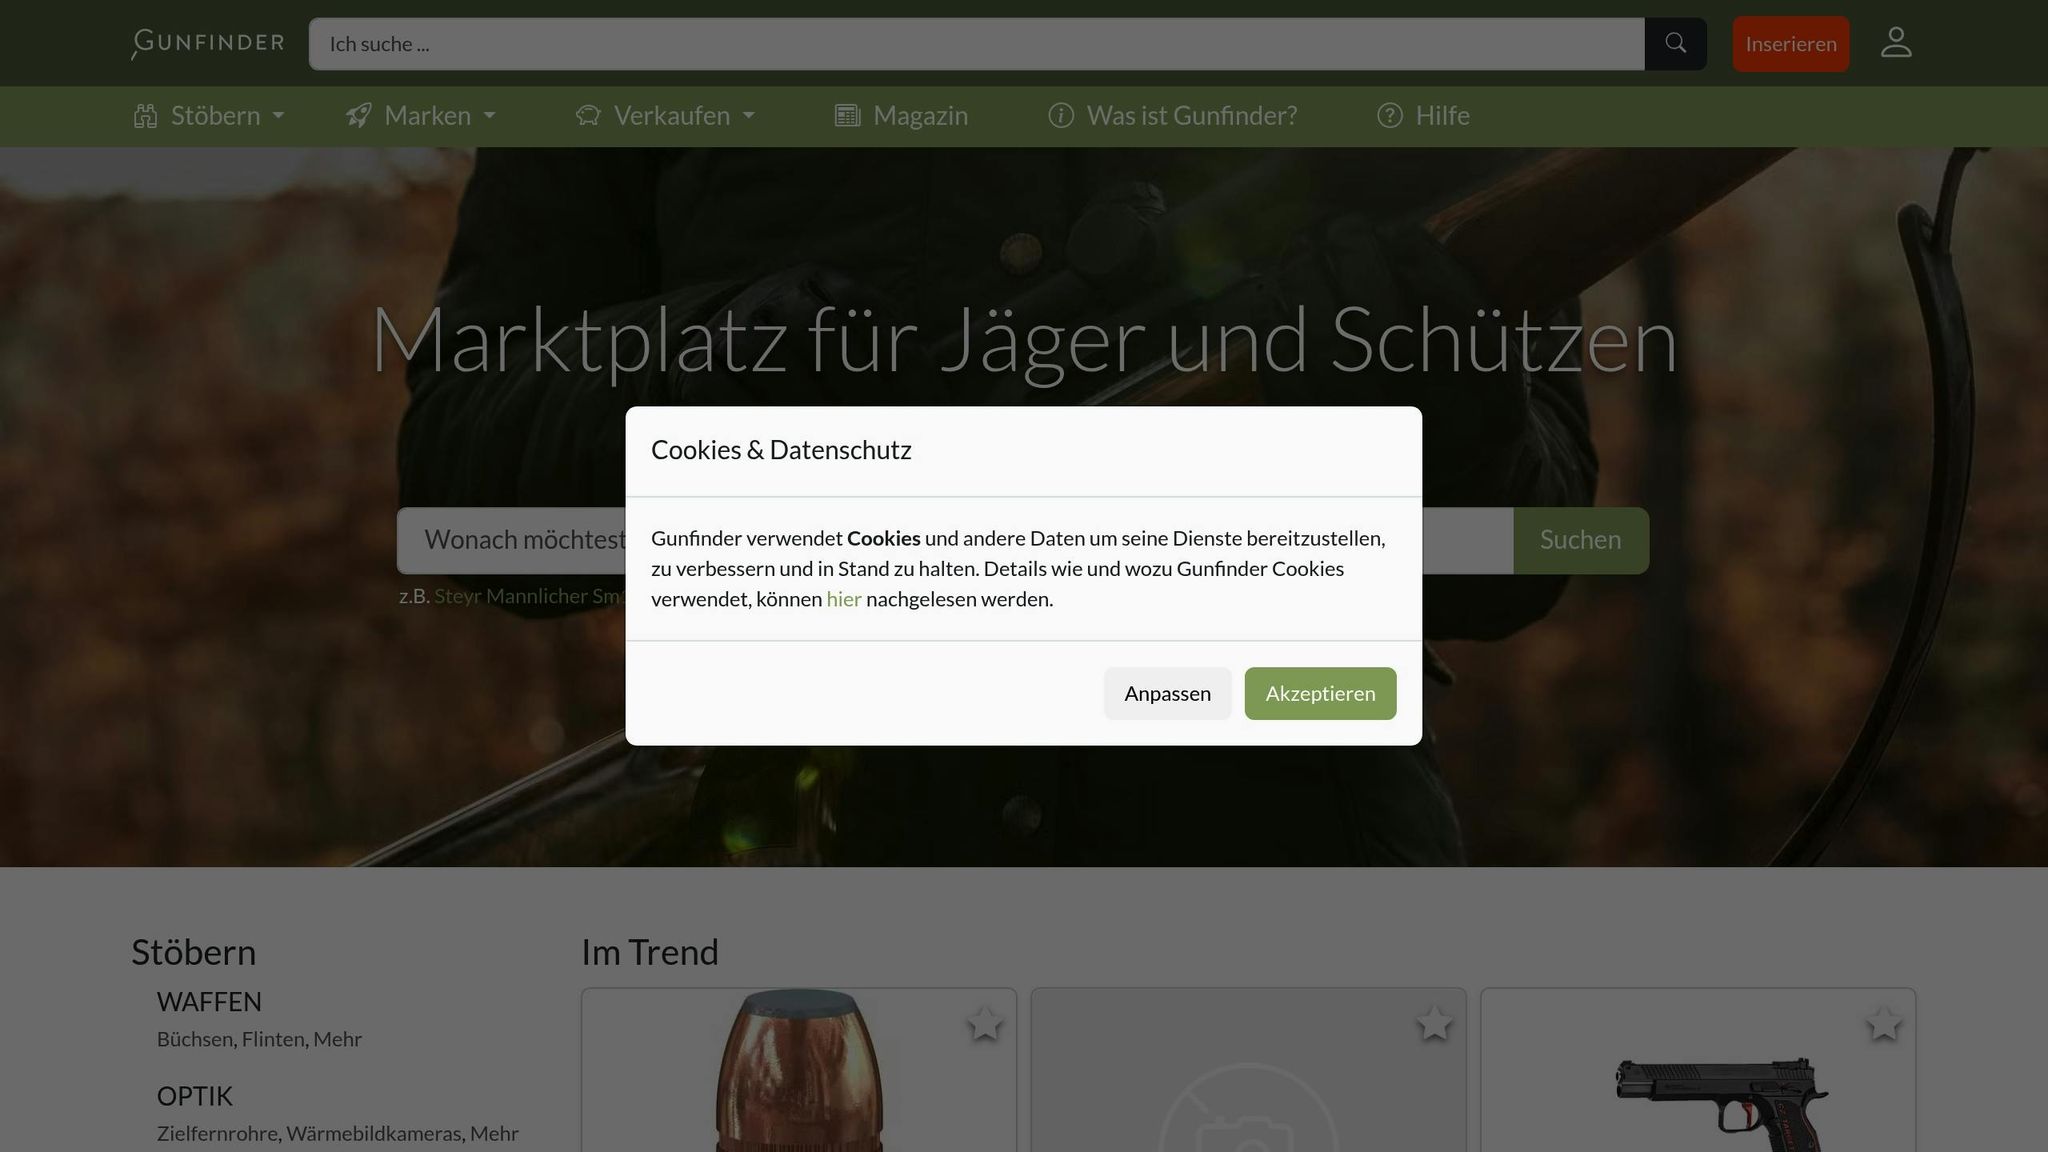The image size is (2048, 1152).
Task: Open Was ist Gunfinder? page
Action: pyautogui.click(x=1172, y=116)
